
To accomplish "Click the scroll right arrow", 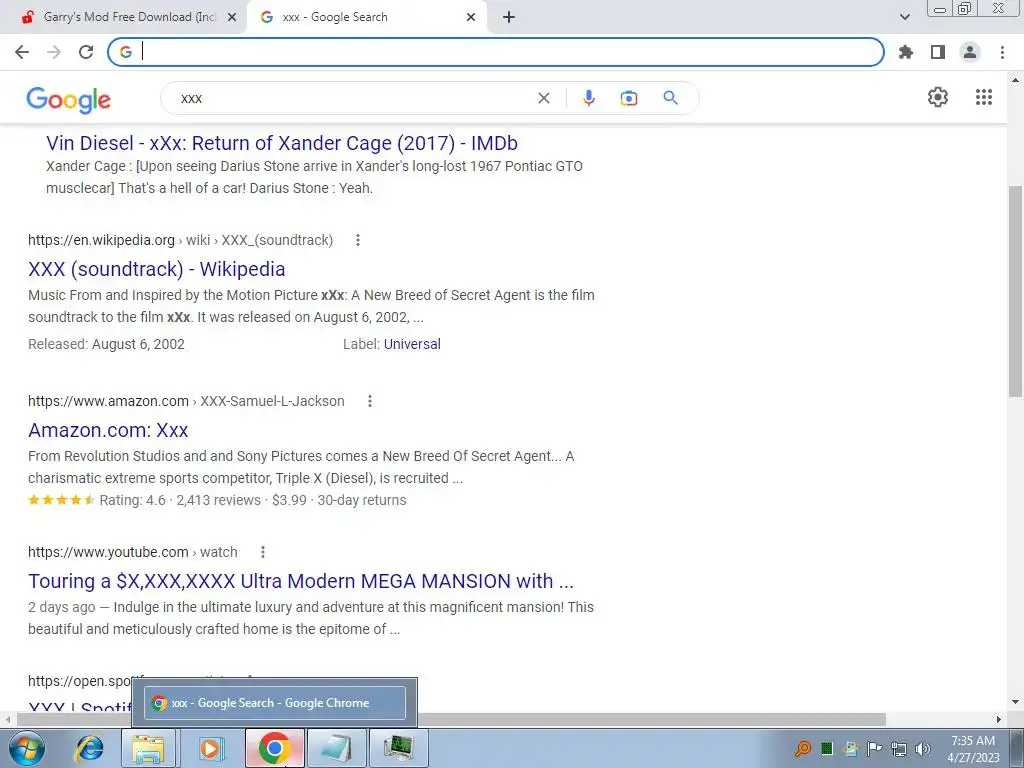I will [999, 719].
